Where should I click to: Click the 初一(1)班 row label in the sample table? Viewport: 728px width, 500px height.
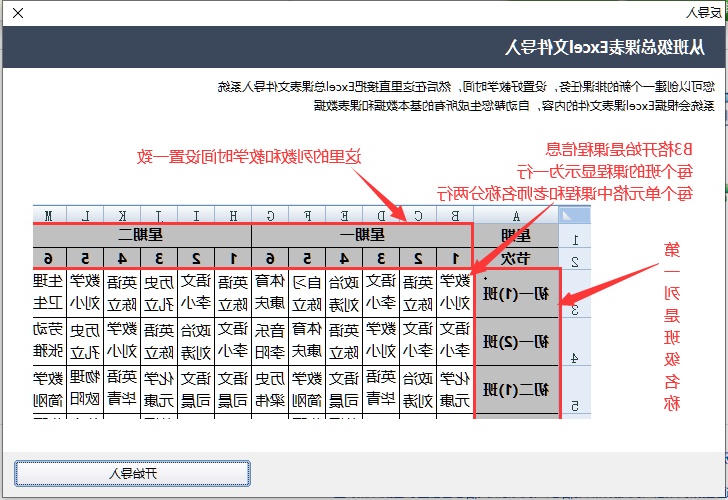pyautogui.click(x=516, y=293)
